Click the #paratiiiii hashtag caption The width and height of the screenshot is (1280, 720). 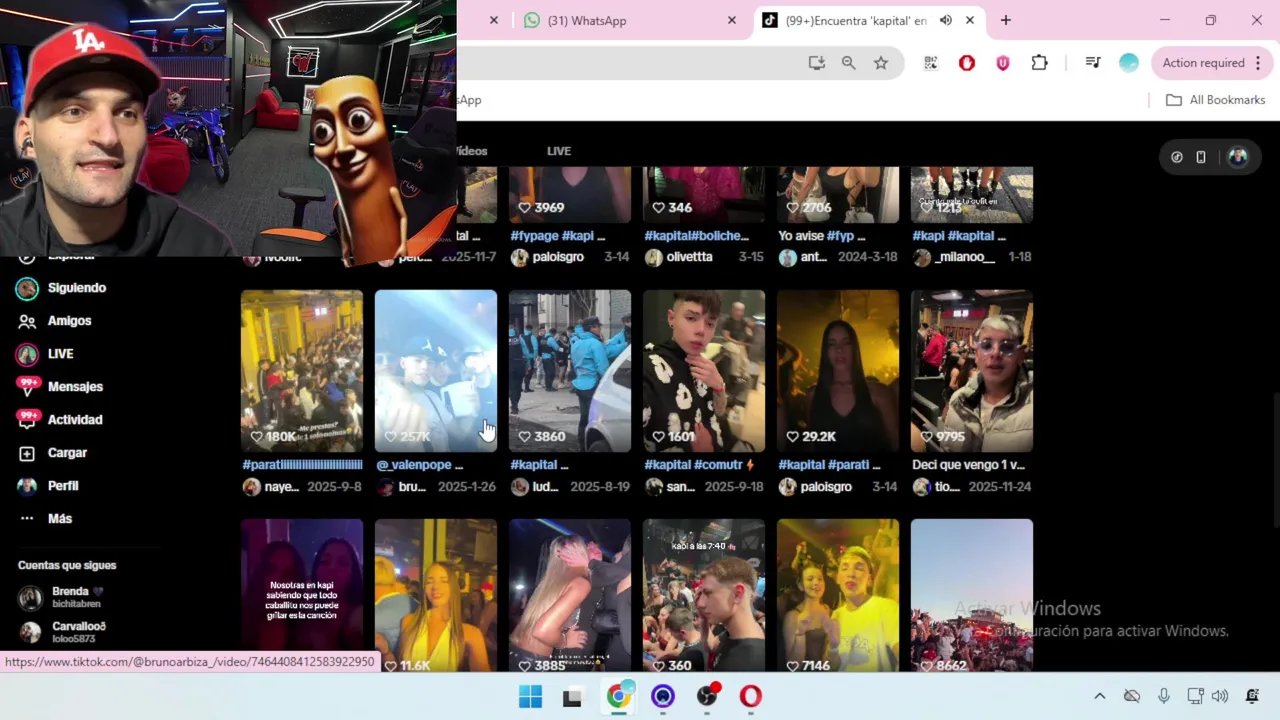point(302,465)
